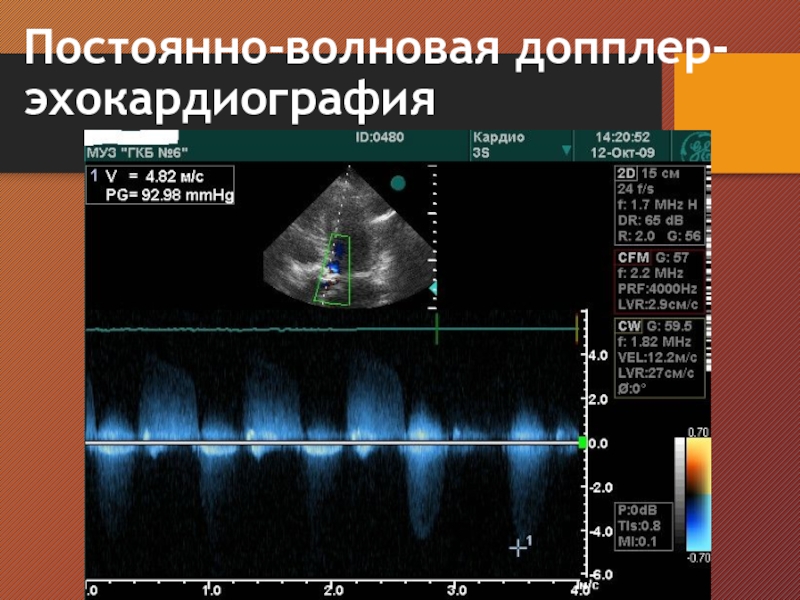Image resolution: width=800 pixels, height=600 pixels.
Task: Click the velocity scale label 4.0
Action: click(x=598, y=355)
